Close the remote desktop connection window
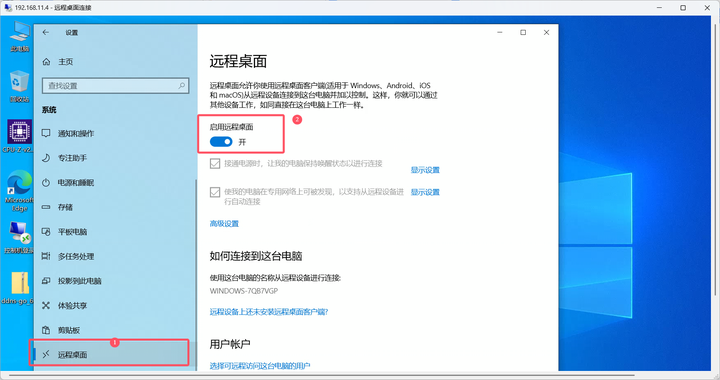Image resolution: width=720 pixels, height=380 pixels. click(707, 7)
